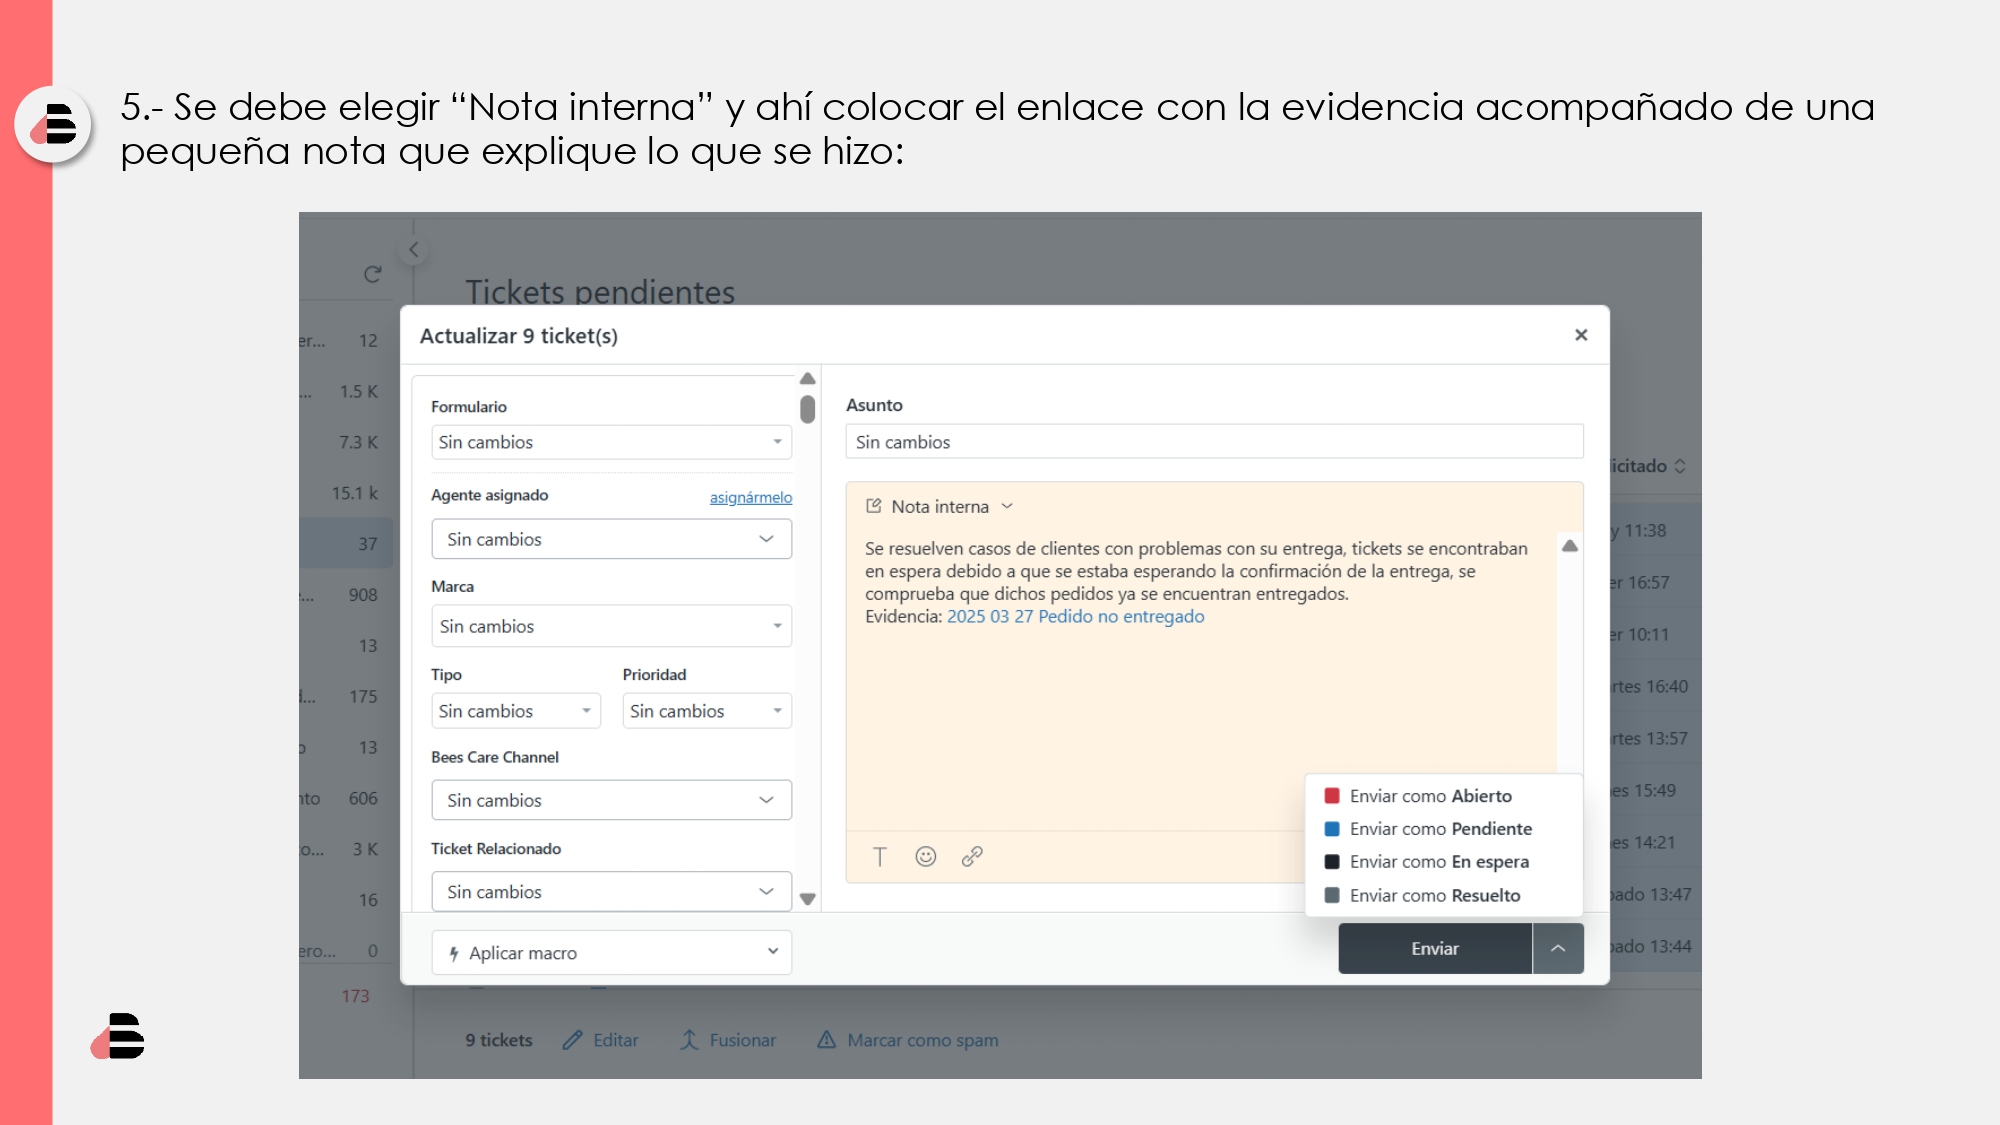Select the sidebar view with count 1.5 K
Image resolution: width=2000 pixels, height=1125 pixels.
[346, 391]
